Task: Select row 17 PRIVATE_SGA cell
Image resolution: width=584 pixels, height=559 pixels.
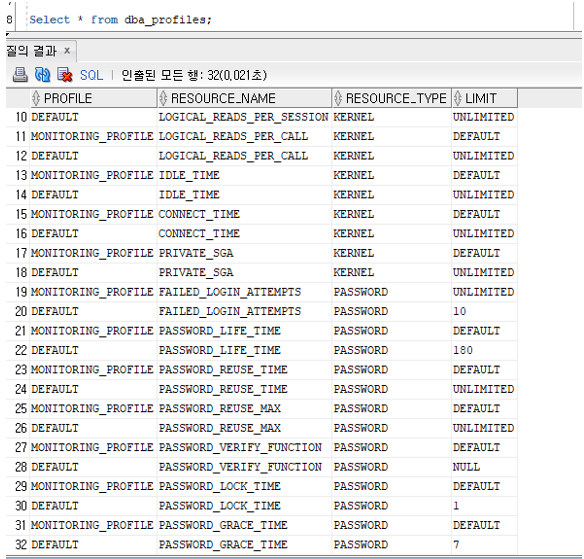Action: pyautogui.click(x=244, y=253)
